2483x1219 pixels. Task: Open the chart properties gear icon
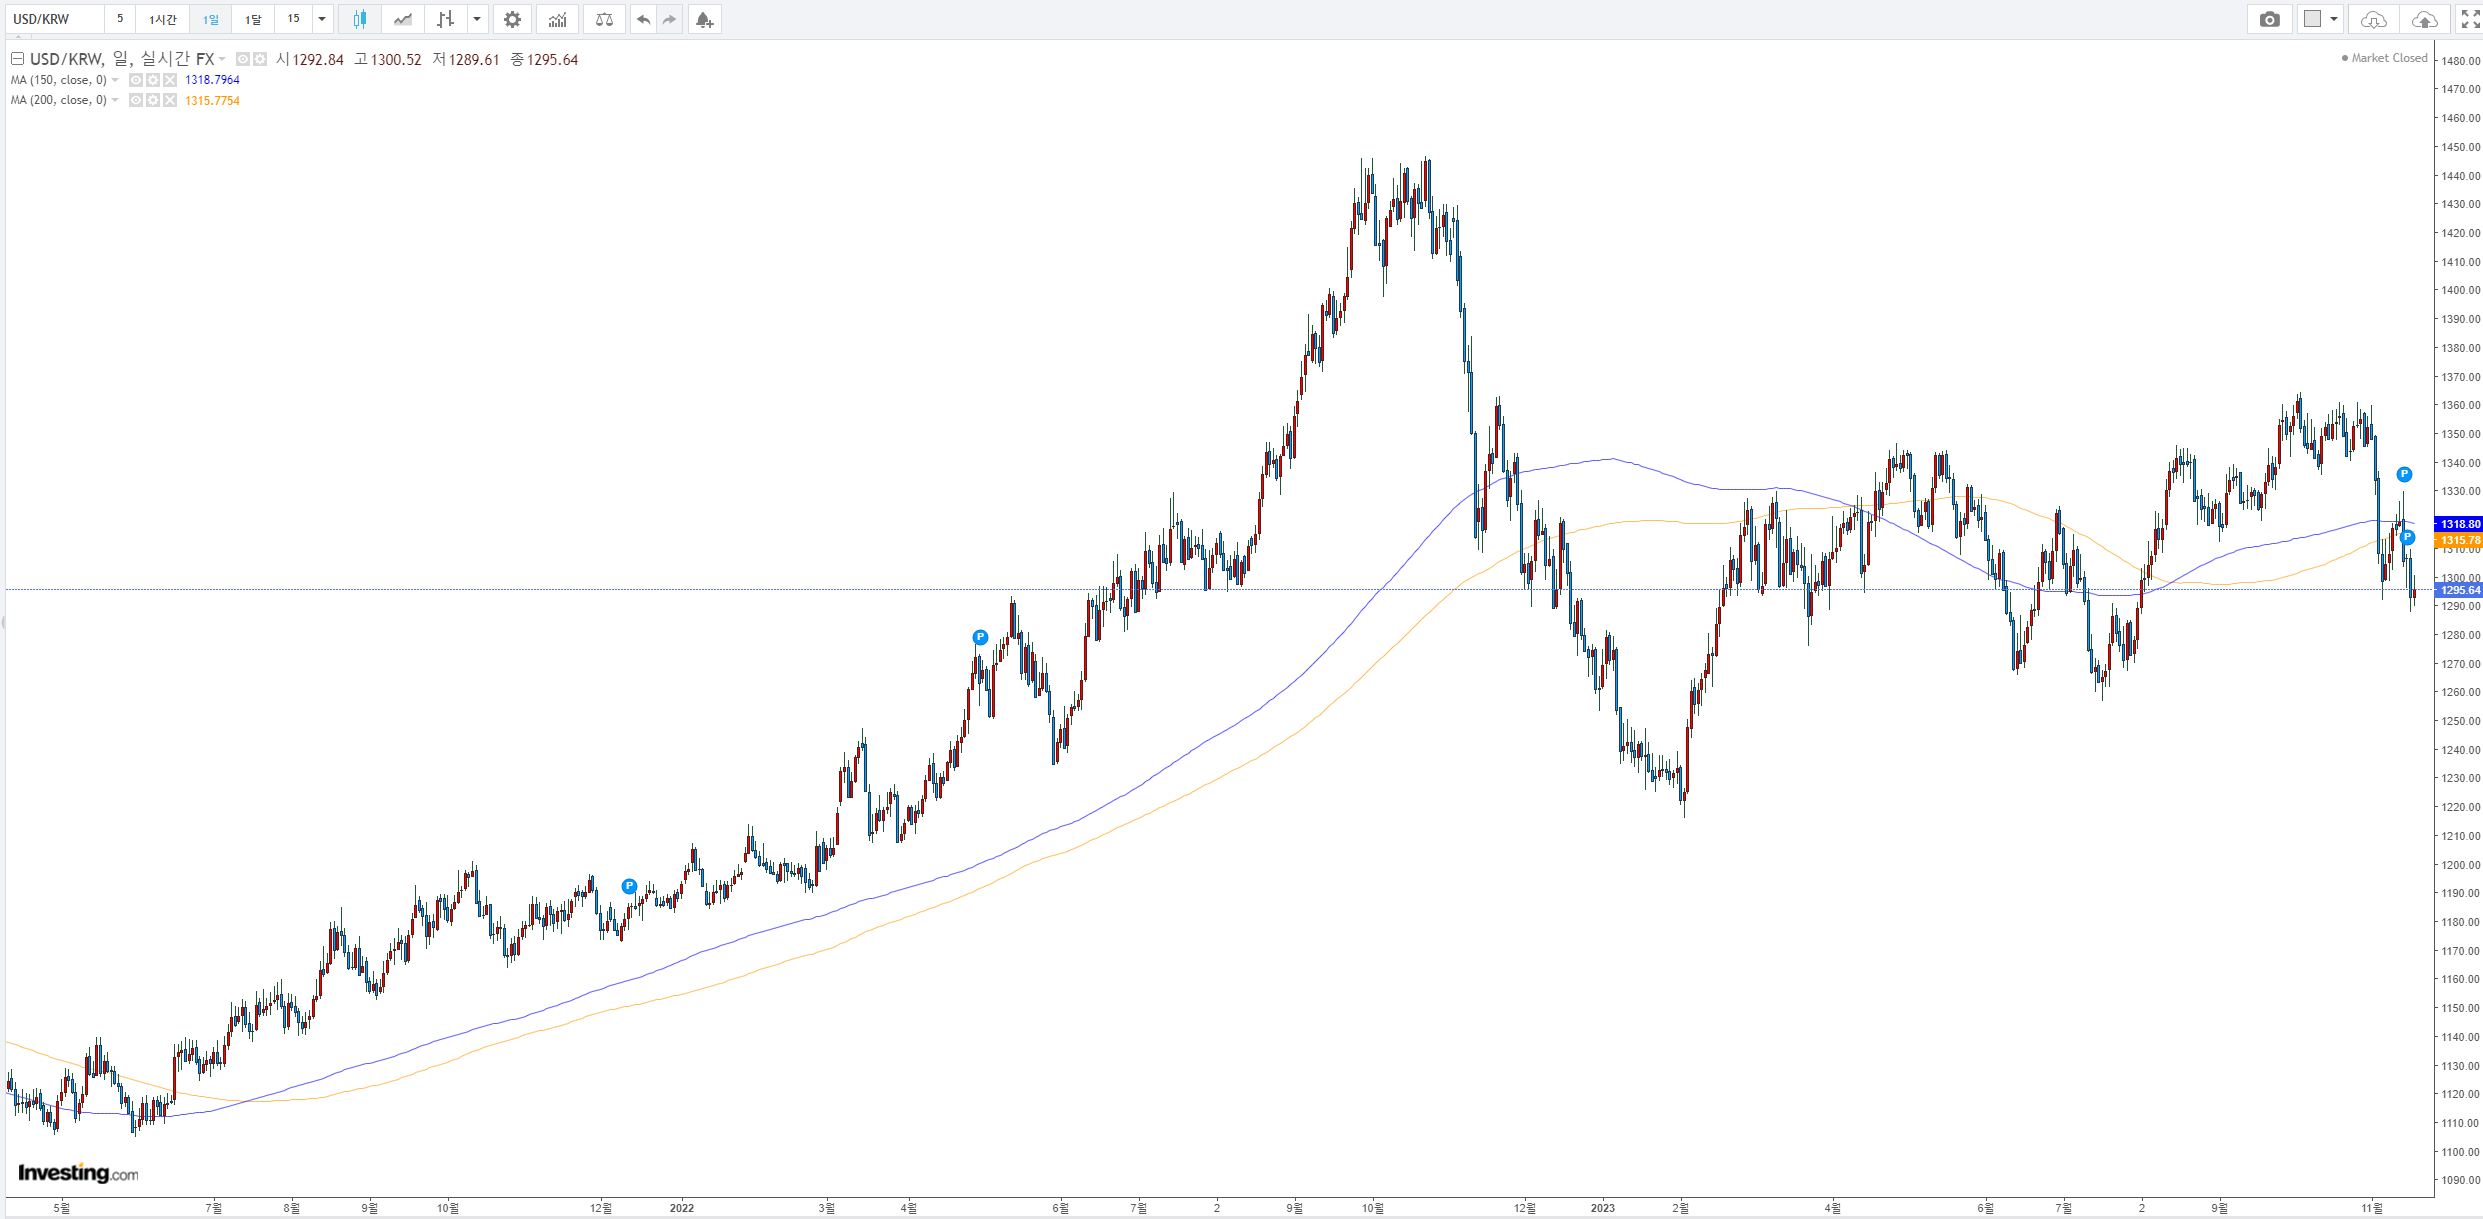click(x=512, y=19)
